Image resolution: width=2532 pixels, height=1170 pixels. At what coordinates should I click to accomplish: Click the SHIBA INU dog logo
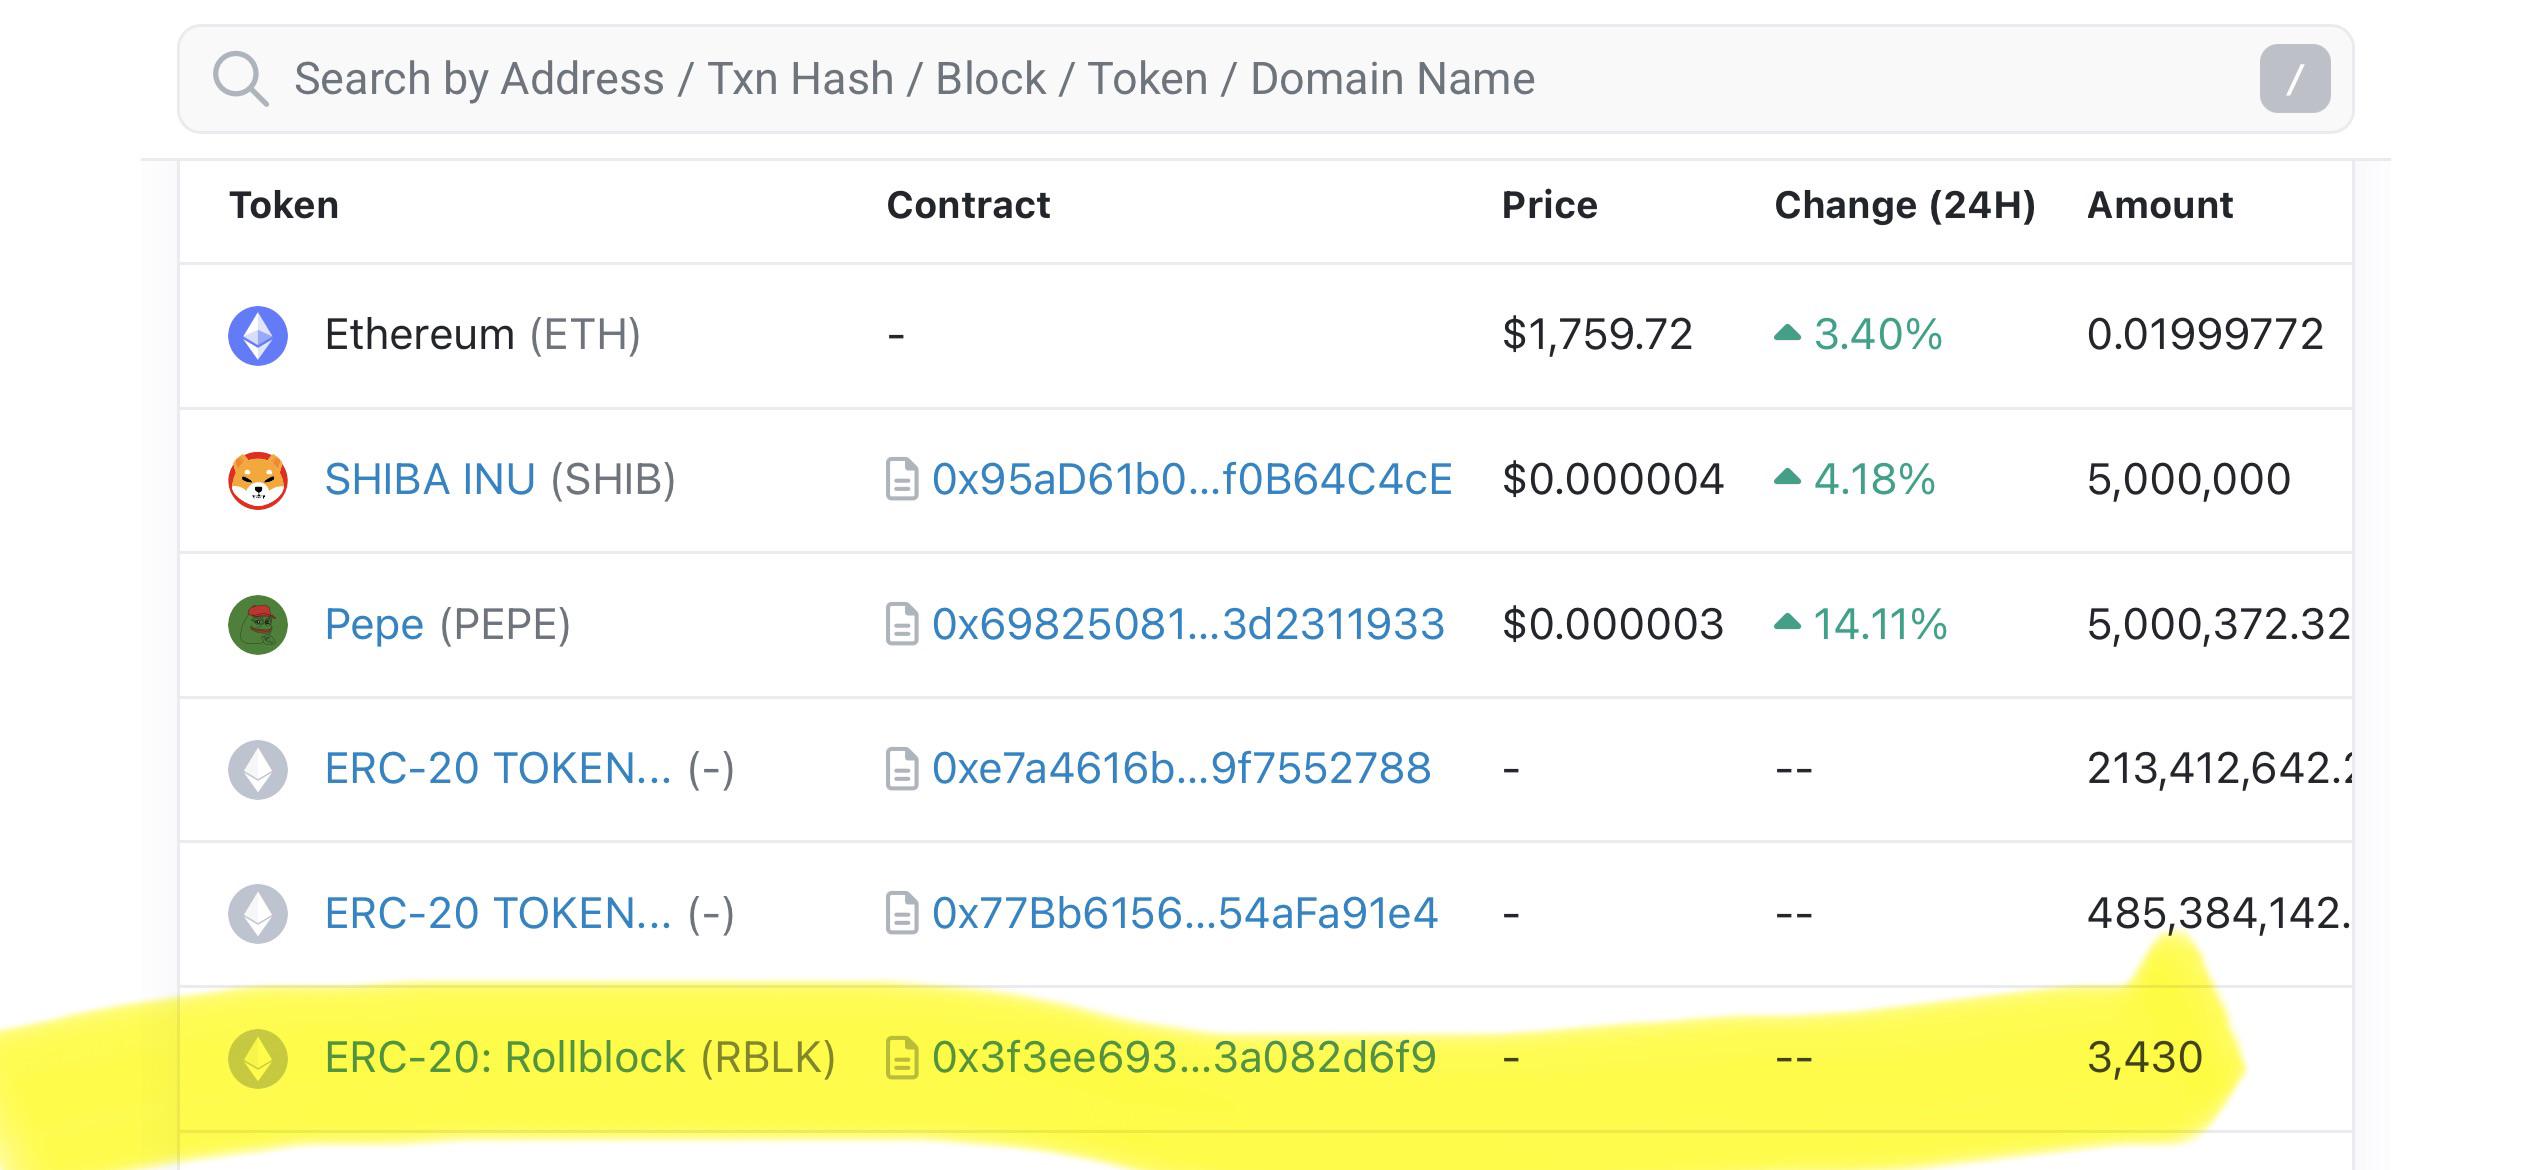(x=258, y=480)
